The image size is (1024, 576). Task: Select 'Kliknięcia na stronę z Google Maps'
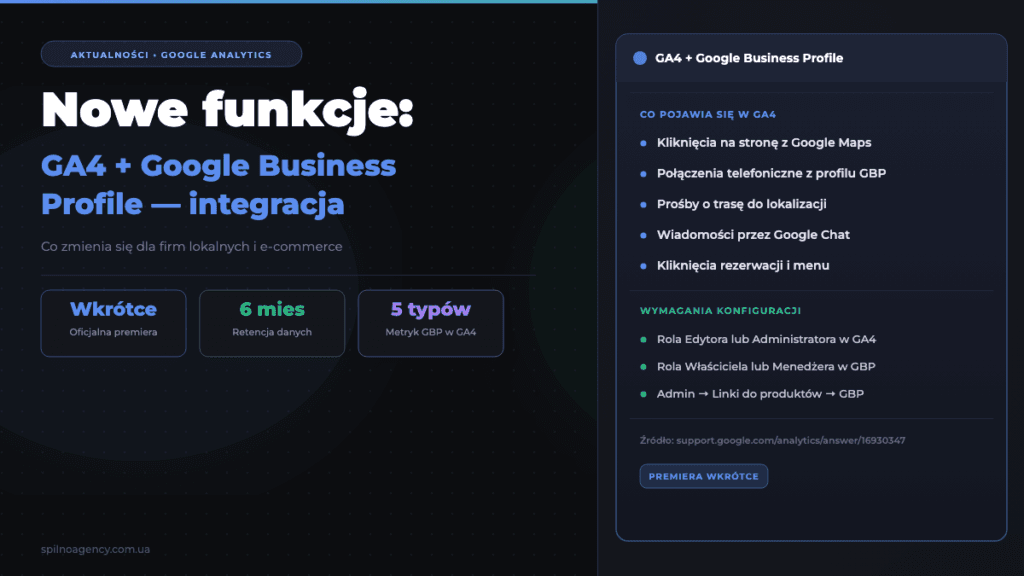click(x=764, y=142)
